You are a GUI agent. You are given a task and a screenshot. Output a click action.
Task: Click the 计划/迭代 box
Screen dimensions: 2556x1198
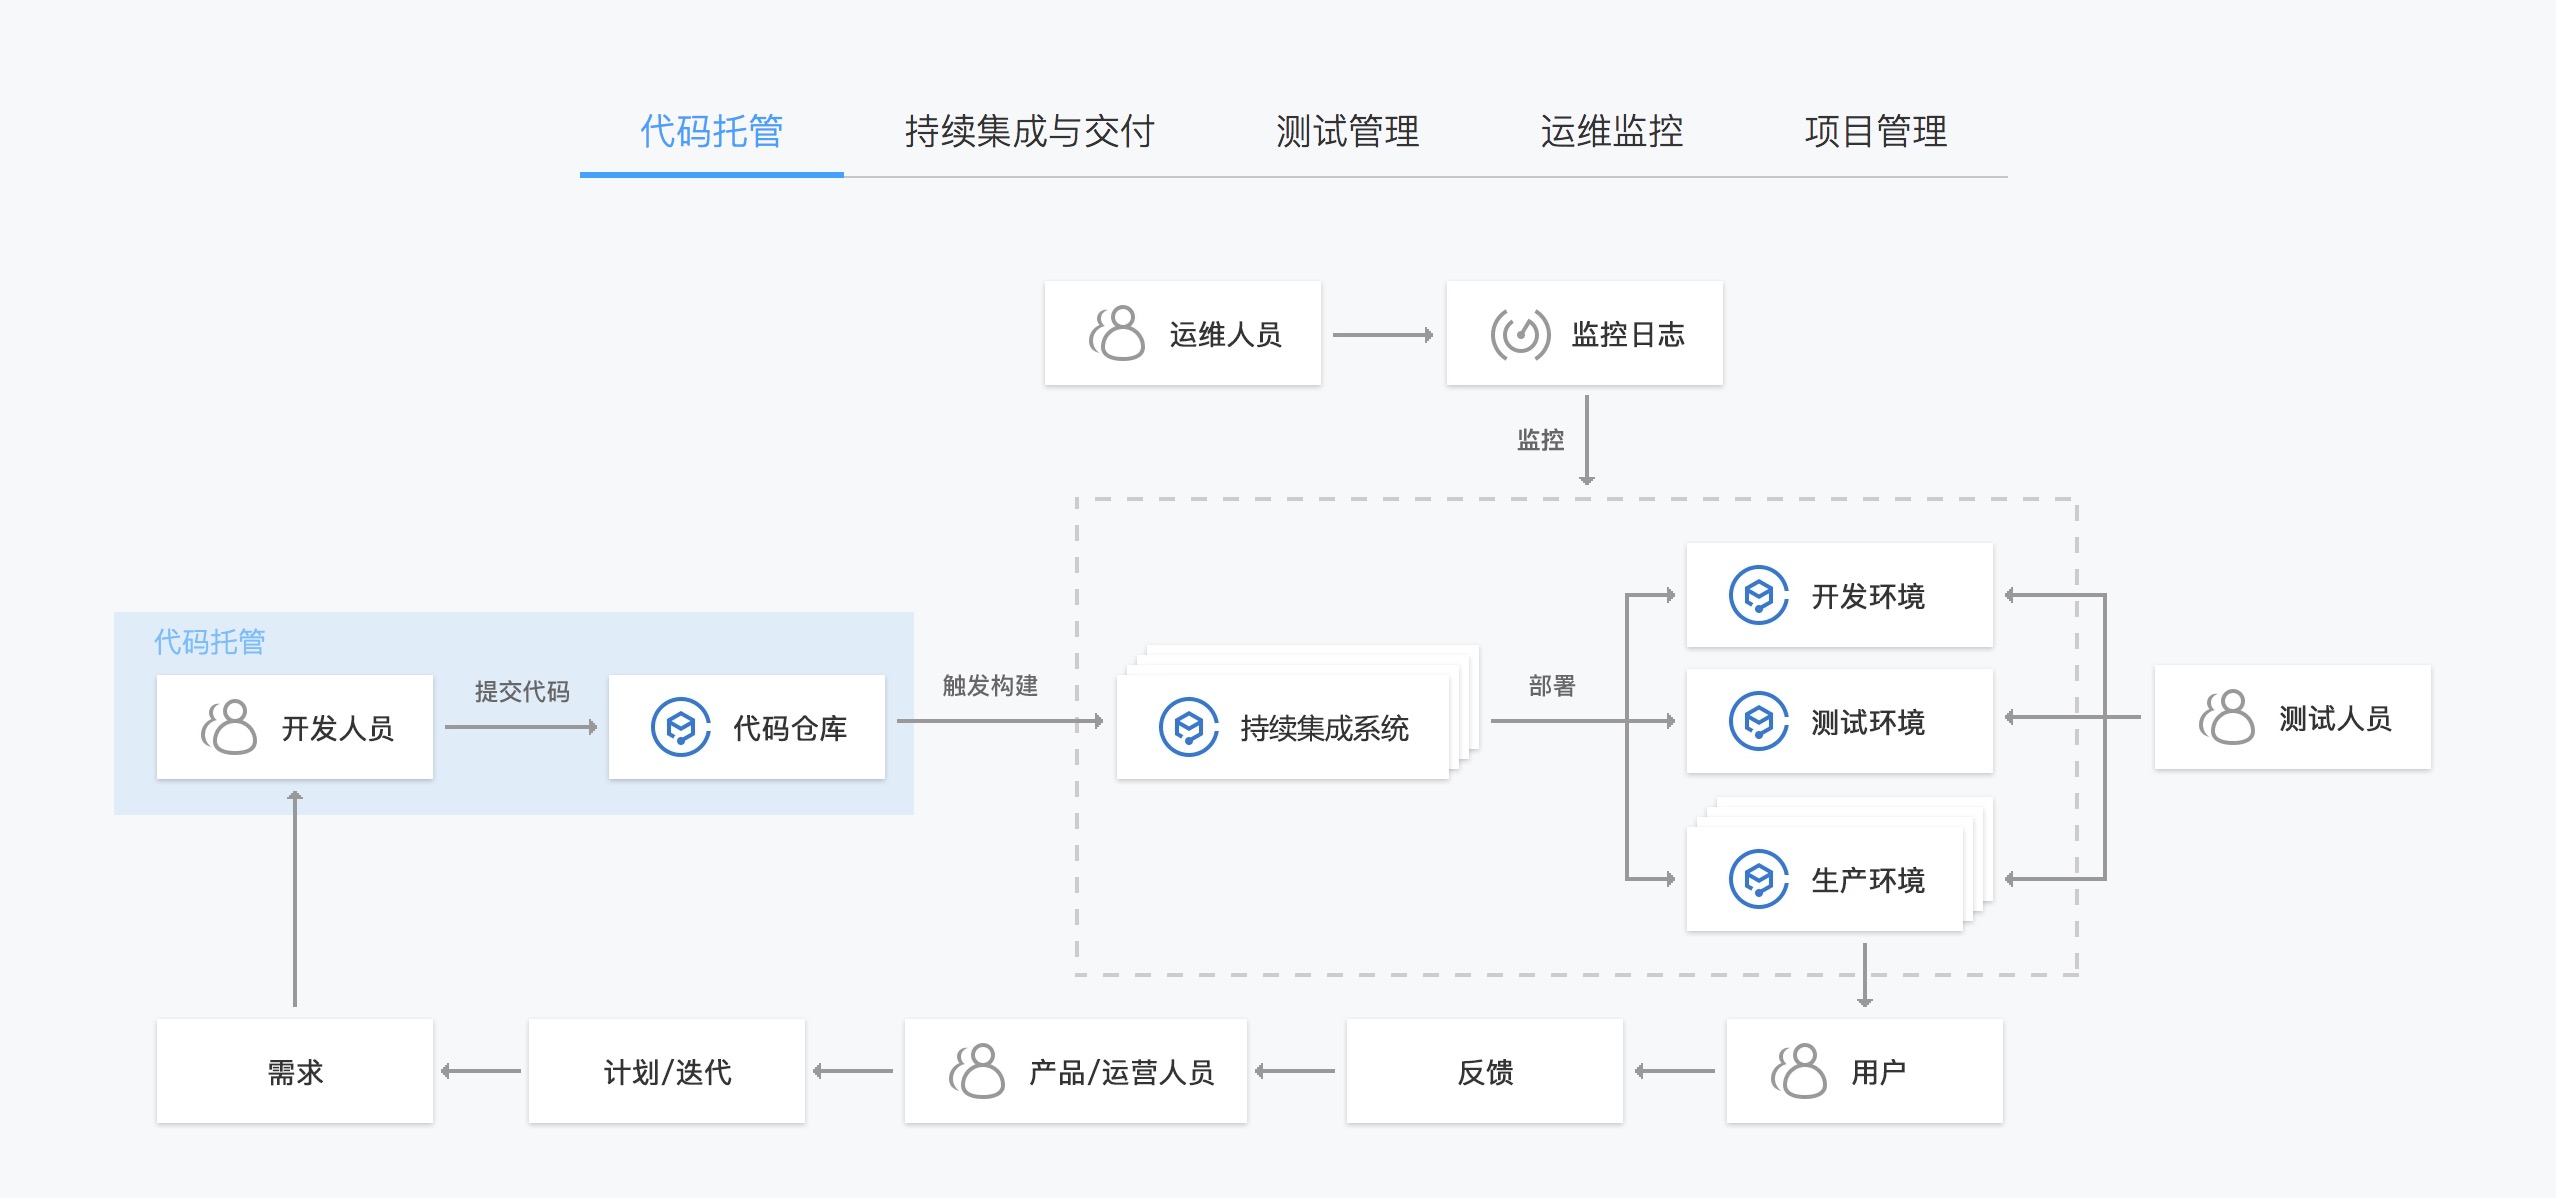pos(667,1071)
